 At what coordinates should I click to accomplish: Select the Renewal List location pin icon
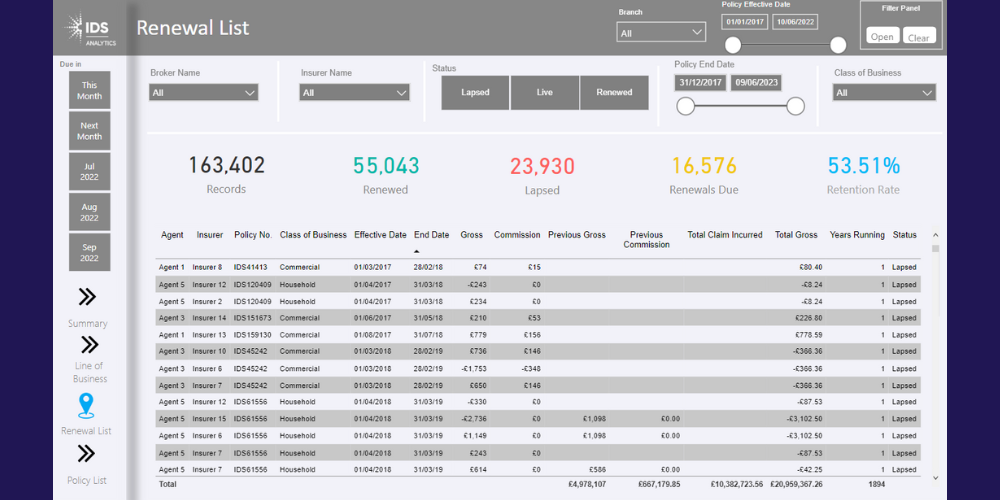[86, 405]
